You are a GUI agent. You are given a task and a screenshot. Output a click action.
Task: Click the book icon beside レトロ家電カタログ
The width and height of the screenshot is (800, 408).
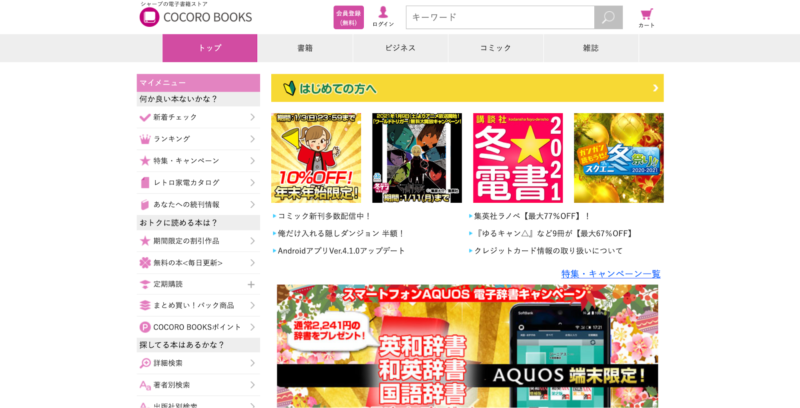(145, 183)
